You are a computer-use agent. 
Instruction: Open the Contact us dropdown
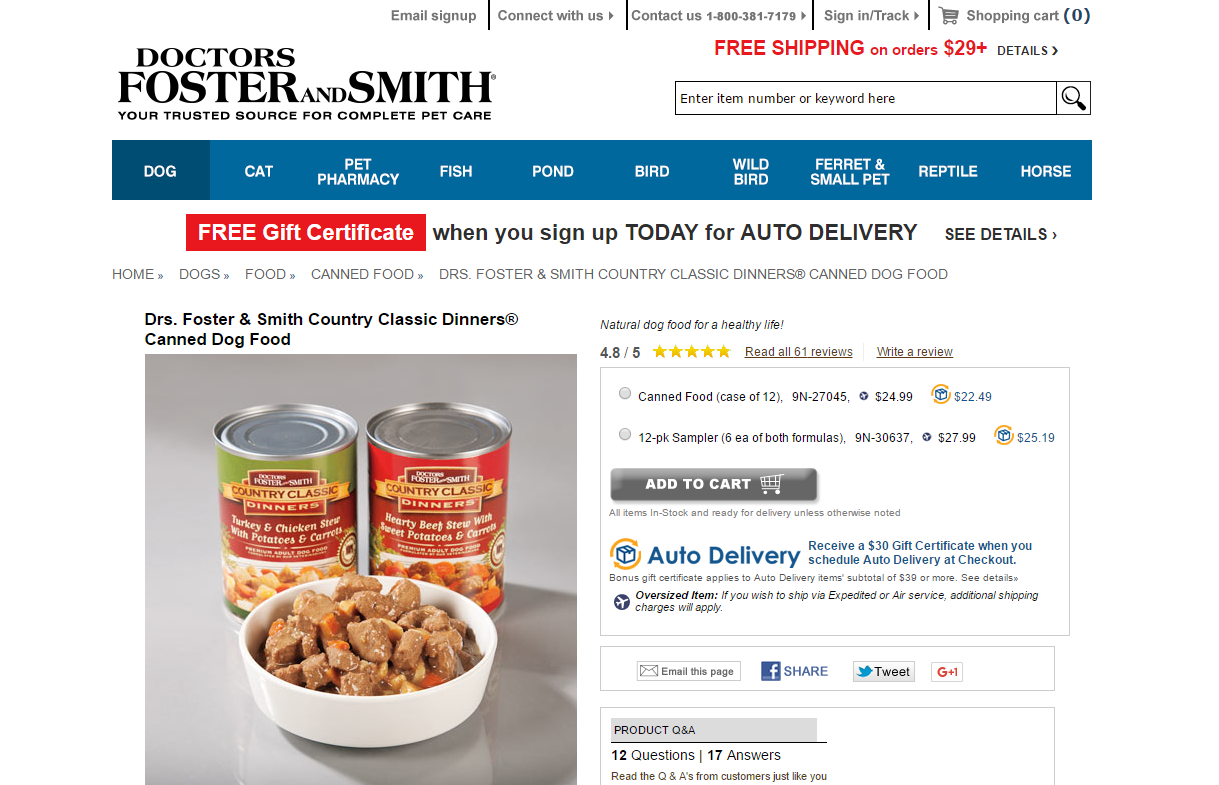719,15
